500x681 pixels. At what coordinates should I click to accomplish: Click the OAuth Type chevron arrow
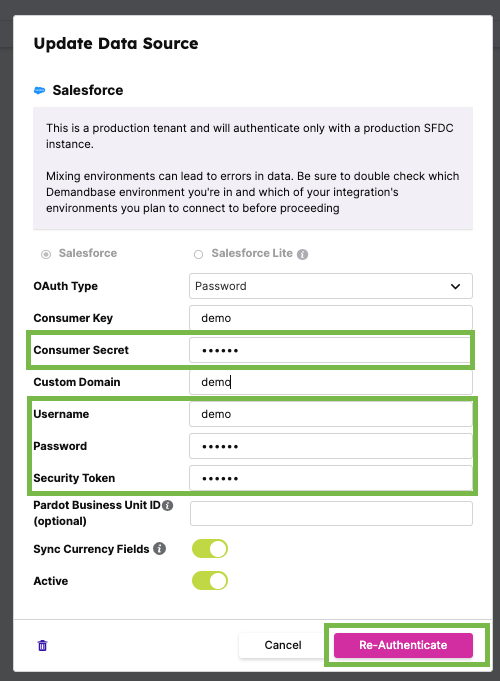pos(455,287)
